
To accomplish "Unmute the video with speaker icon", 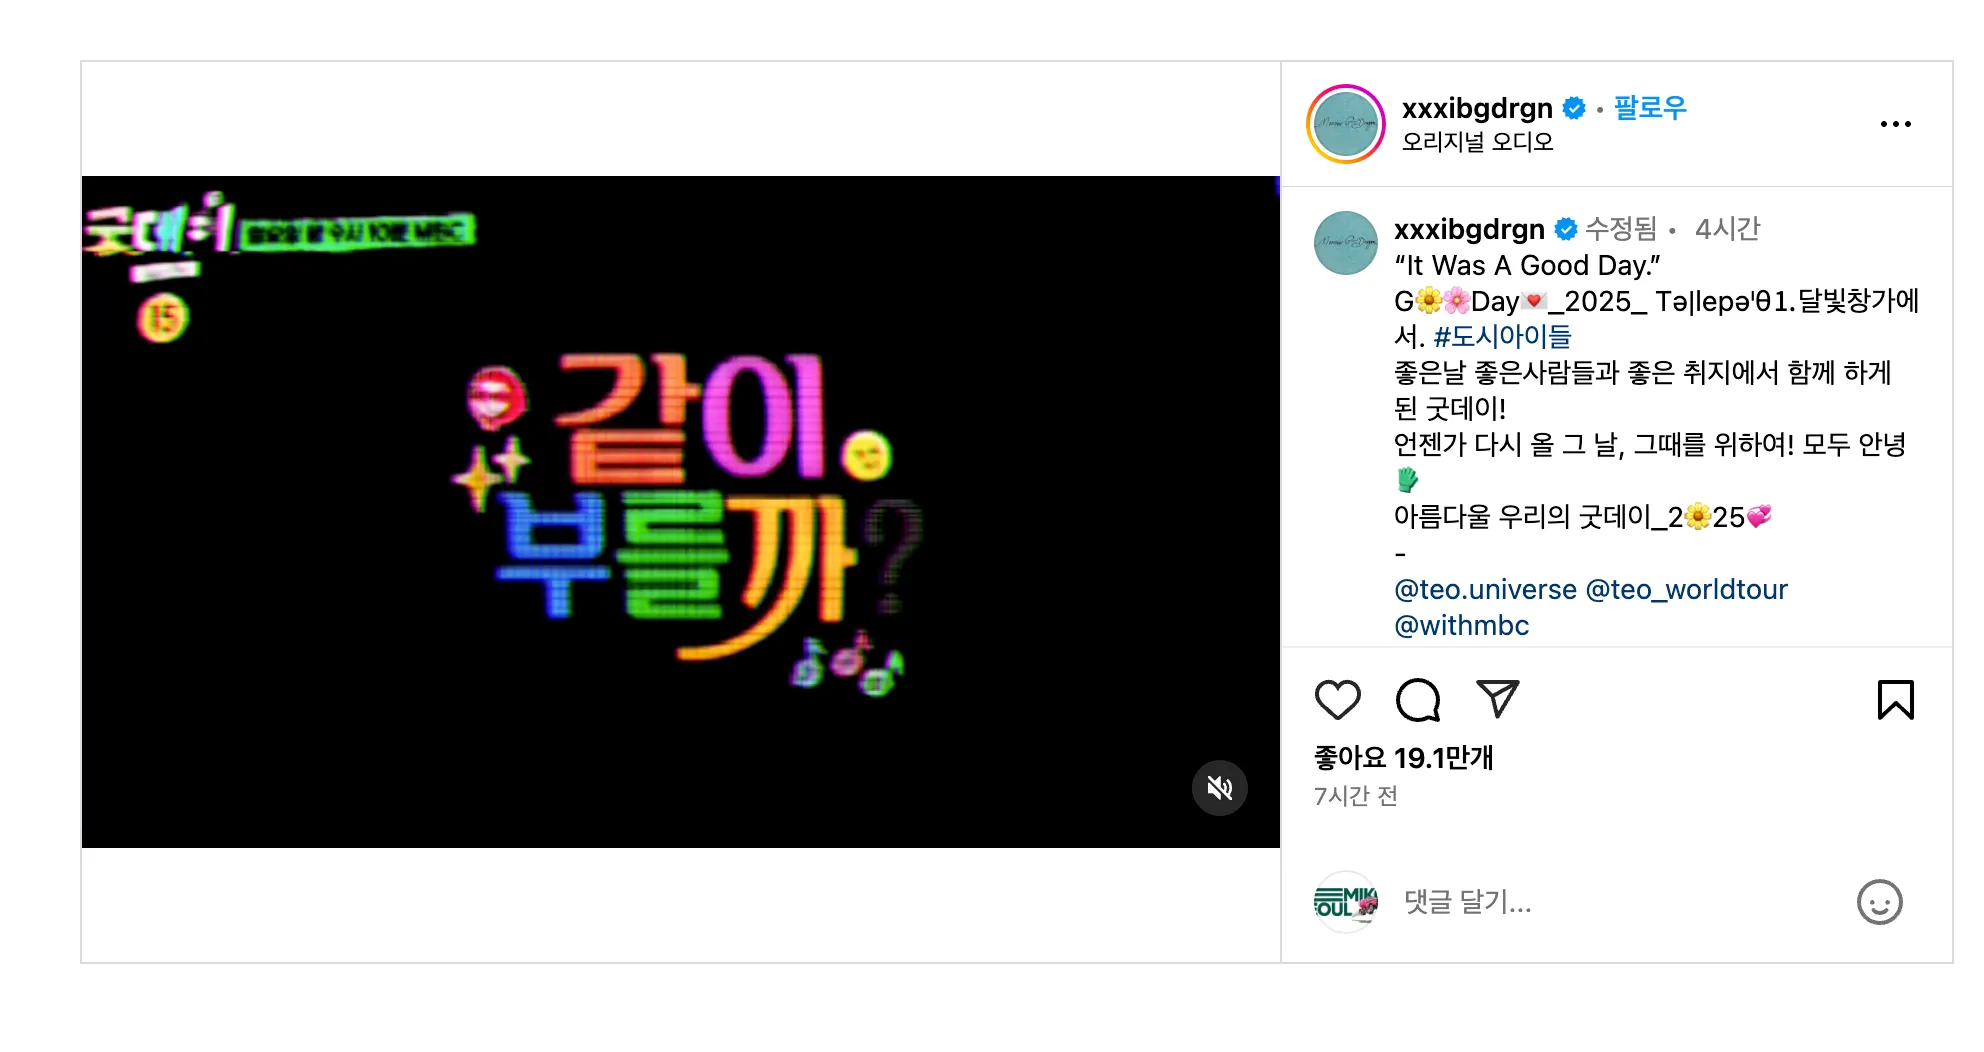I will pyautogui.click(x=1219, y=788).
